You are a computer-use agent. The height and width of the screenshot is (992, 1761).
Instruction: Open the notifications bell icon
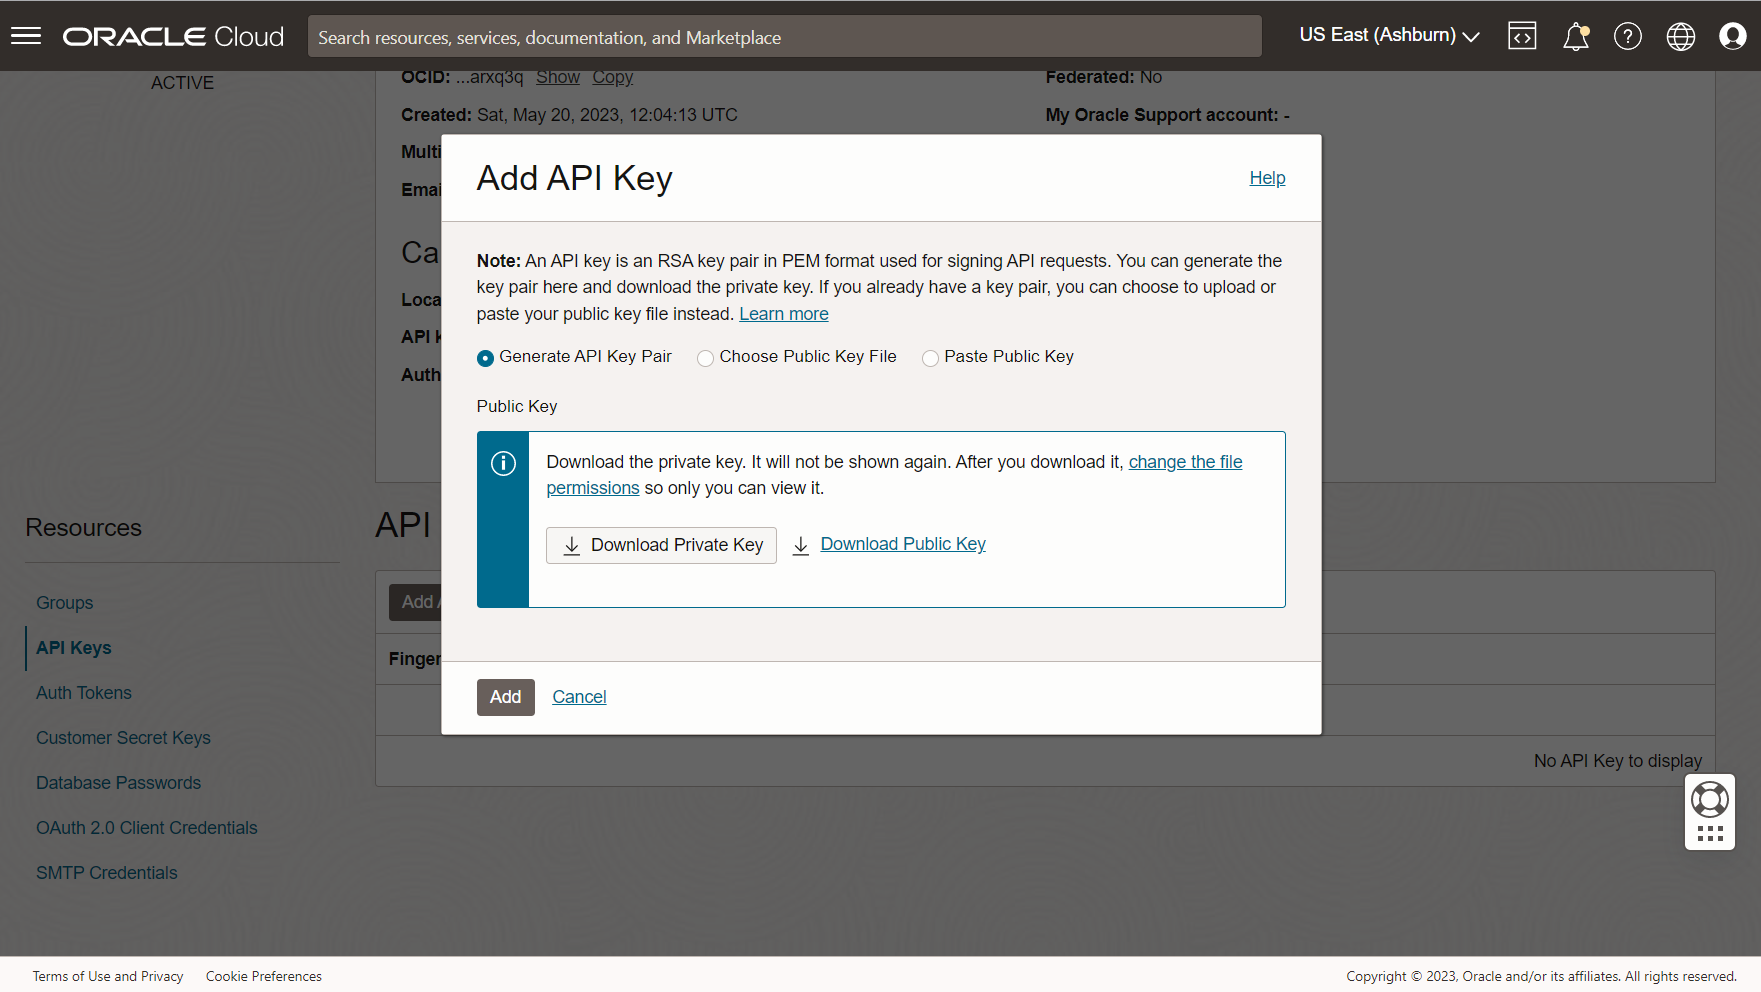[1575, 37]
